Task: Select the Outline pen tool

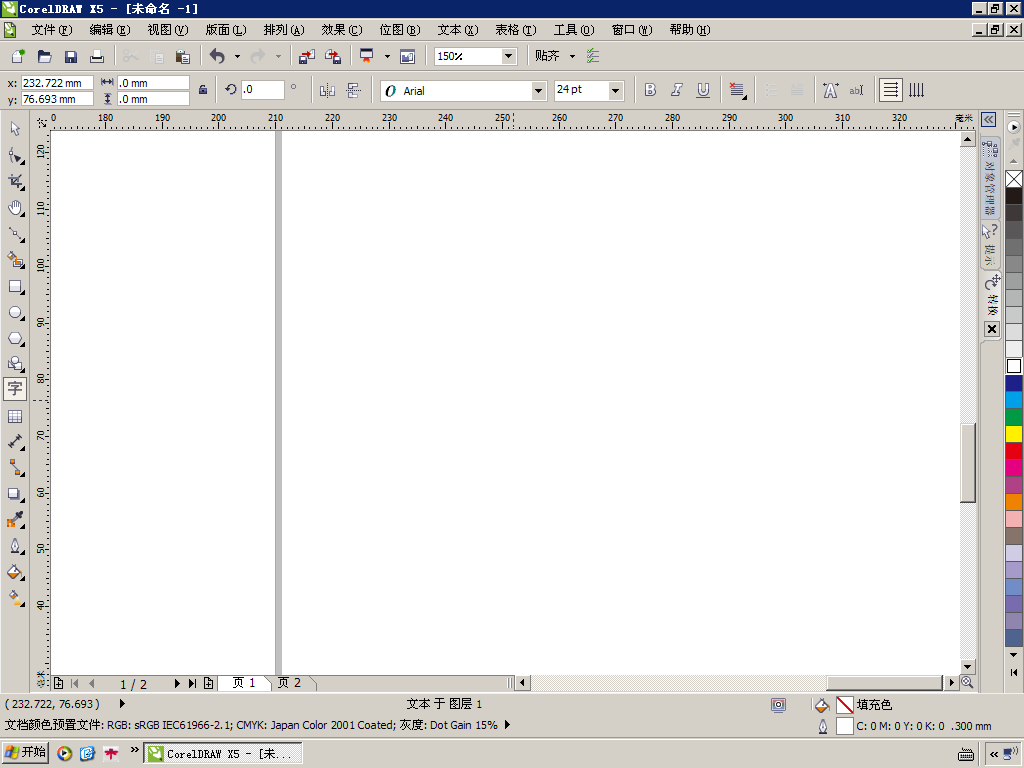Action: (x=15, y=546)
